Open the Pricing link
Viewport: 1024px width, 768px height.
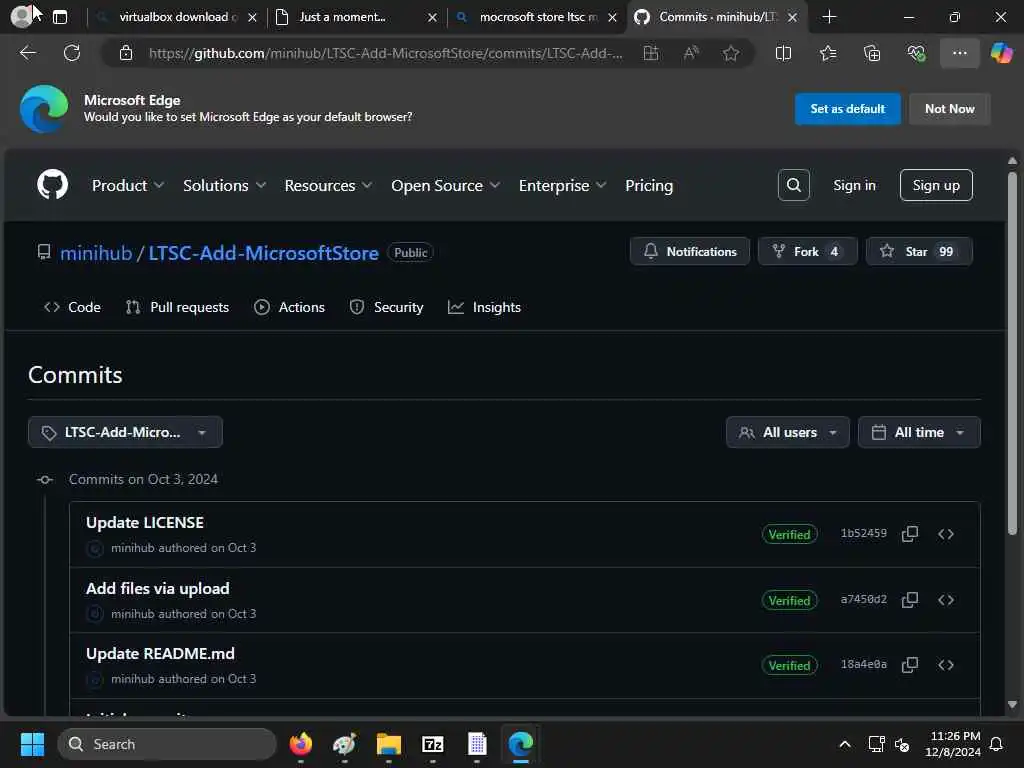(648, 185)
